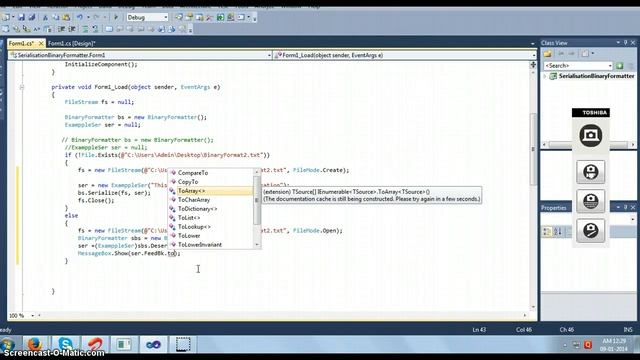The image size is (640, 360).
Task: Click the Toshiba video camera button
Action: (591, 172)
